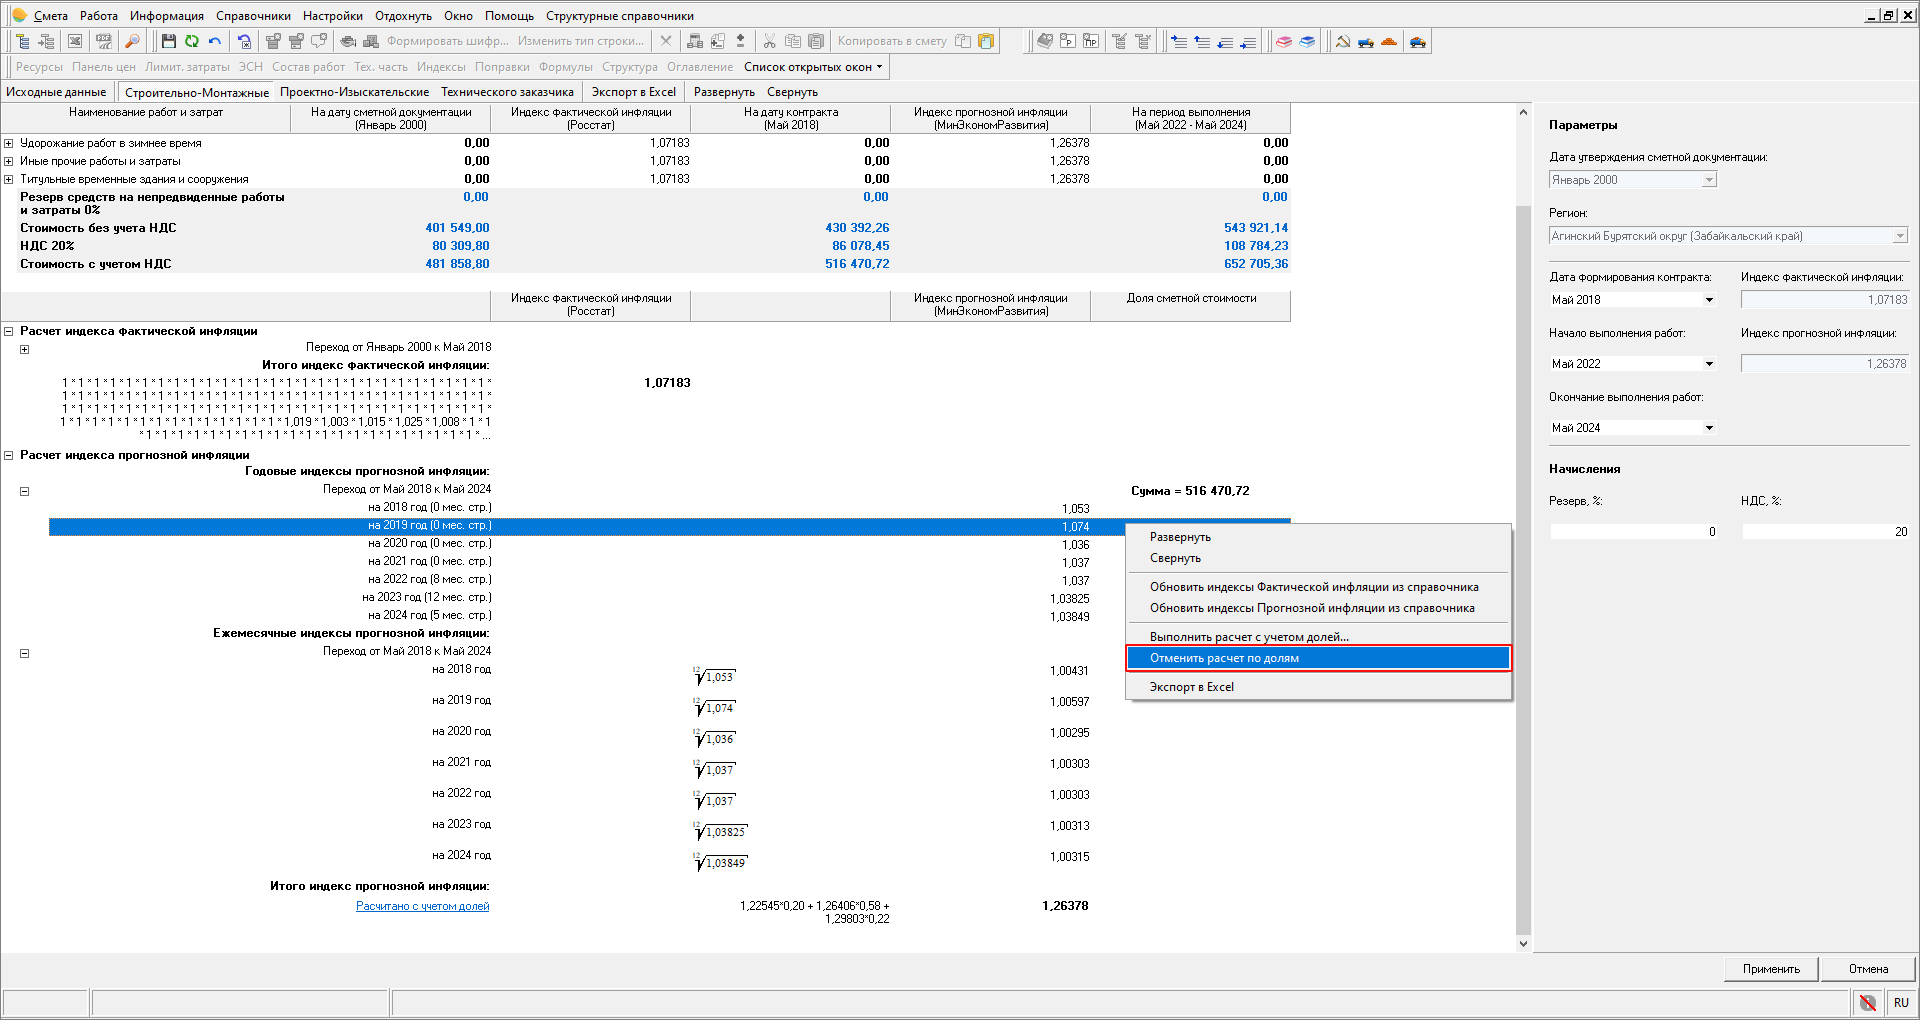
Task: Click the blue undo arrow icon
Action: tap(214, 41)
